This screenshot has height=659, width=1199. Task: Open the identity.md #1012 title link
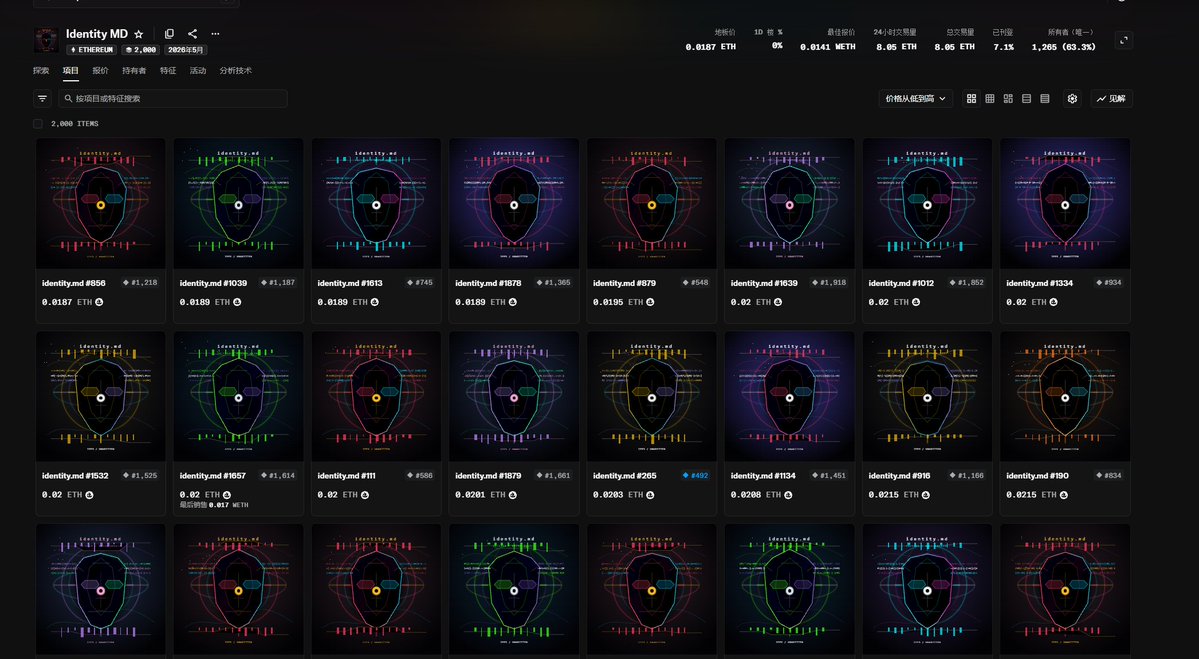(x=901, y=283)
